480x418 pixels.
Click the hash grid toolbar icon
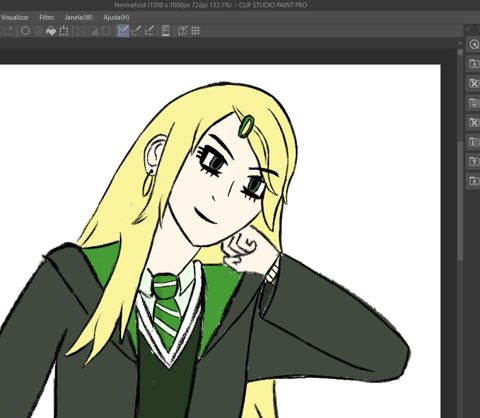click(x=196, y=31)
